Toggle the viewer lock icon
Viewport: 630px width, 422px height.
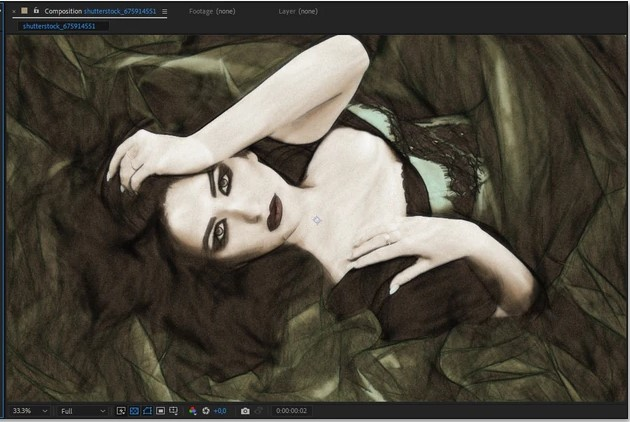click(x=35, y=11)
